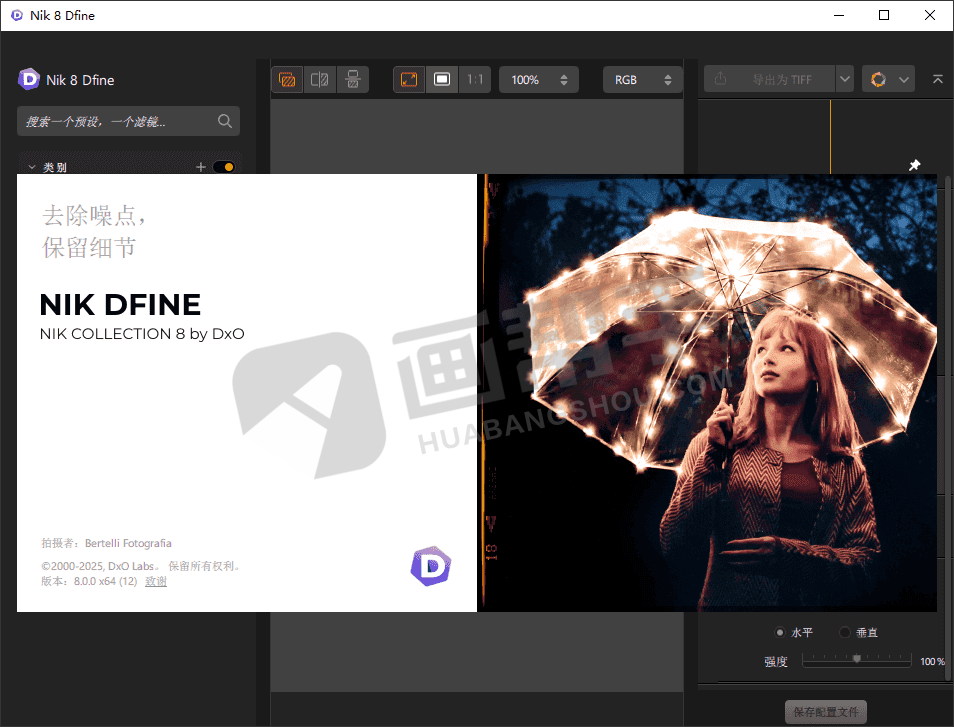Collapse the right panel with the top arrow
This screenshot has width=954, height=727.
click(x=938, y=79)
